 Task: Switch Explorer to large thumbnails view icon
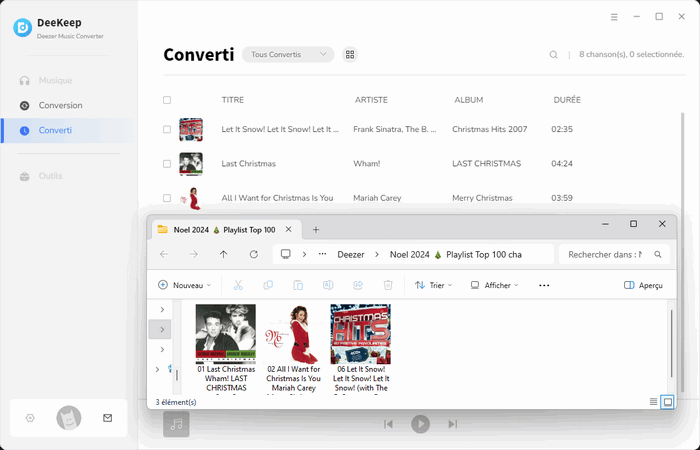(x=667, y=402)
